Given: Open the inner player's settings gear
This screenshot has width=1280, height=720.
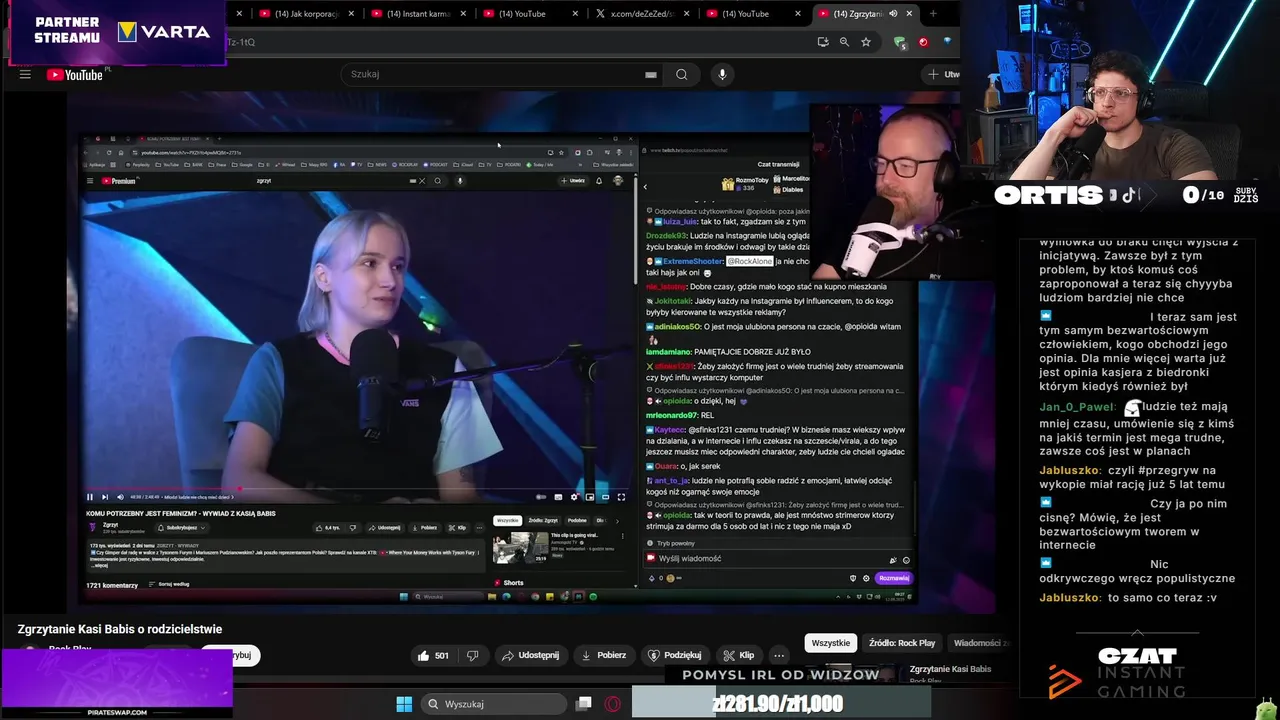Looking at the screenshot, I should tap(574, 497).
